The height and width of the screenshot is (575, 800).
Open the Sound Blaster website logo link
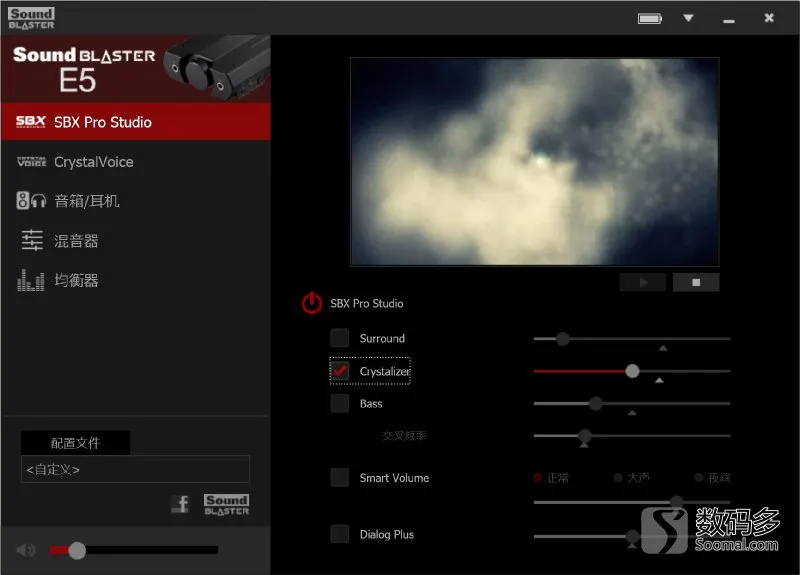click(227, 505)
